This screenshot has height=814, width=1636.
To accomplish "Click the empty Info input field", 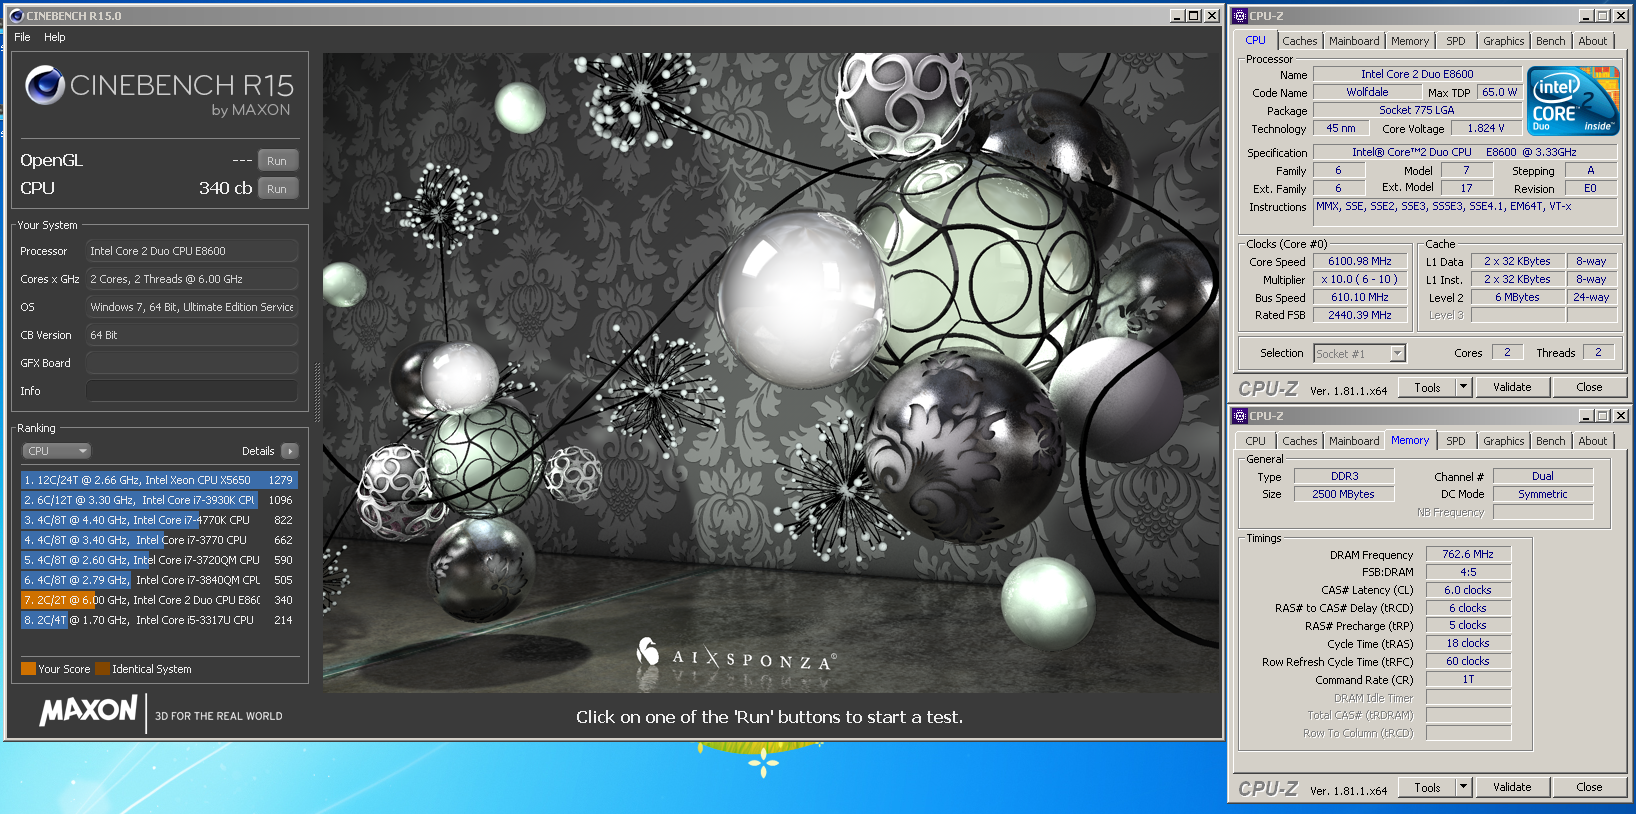I will coord(192,391).
